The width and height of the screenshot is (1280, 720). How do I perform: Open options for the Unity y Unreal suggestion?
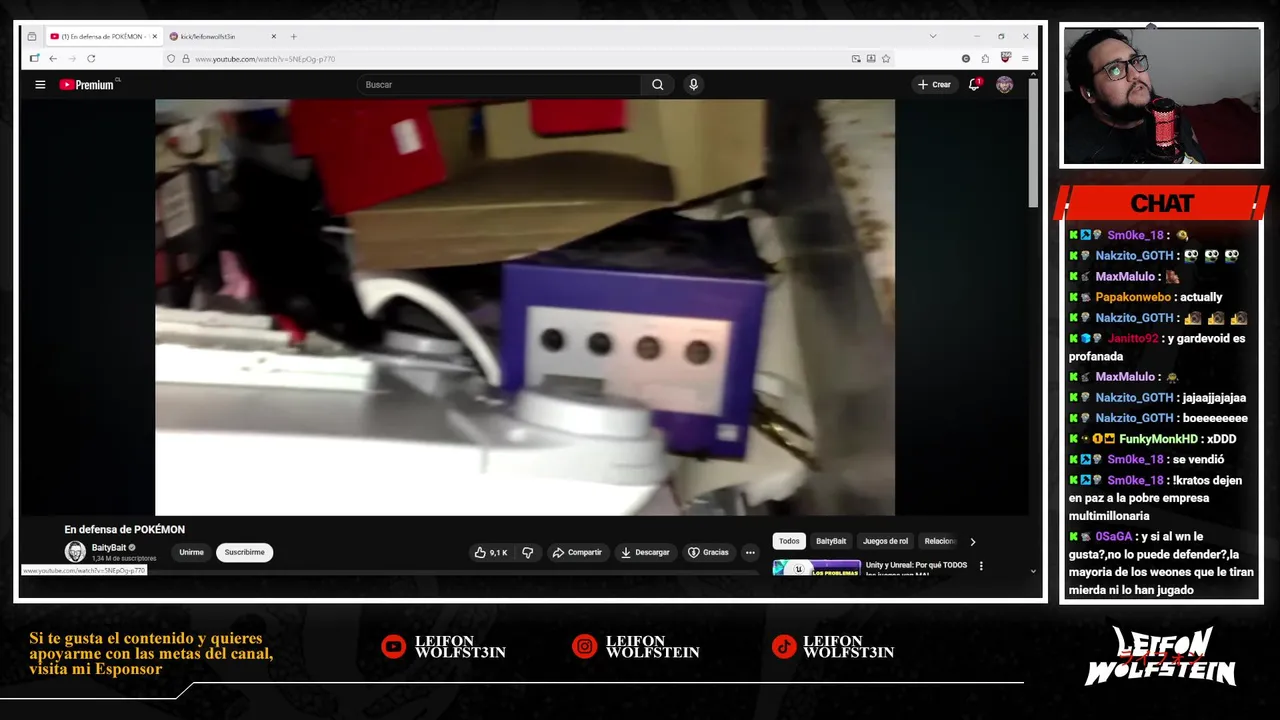(x=981, y=566)
